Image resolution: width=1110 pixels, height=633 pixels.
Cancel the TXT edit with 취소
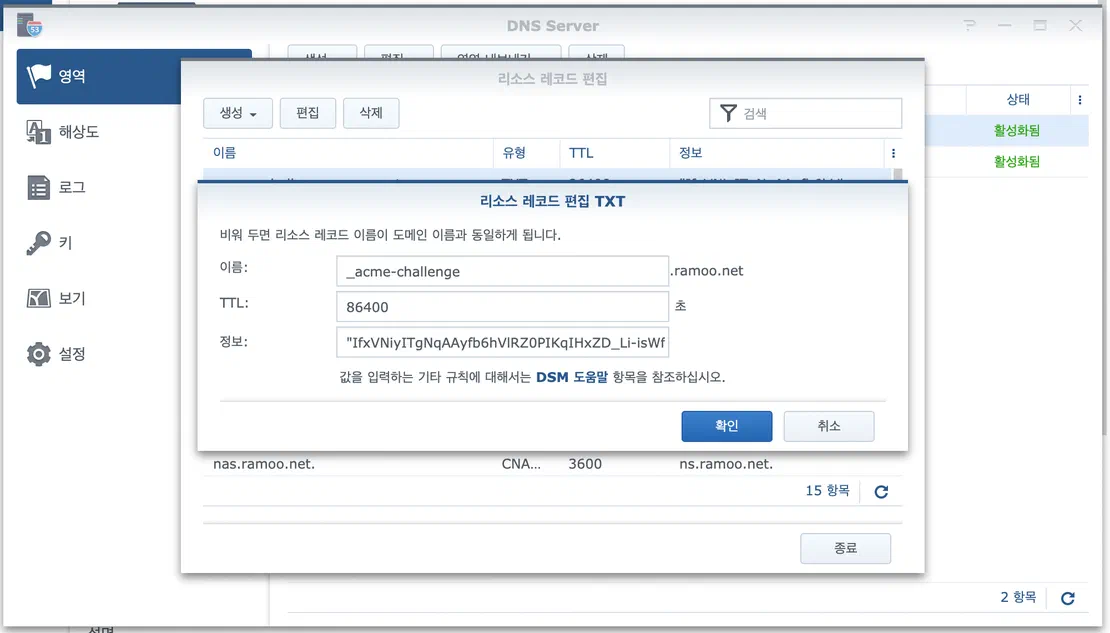[829, 426]
